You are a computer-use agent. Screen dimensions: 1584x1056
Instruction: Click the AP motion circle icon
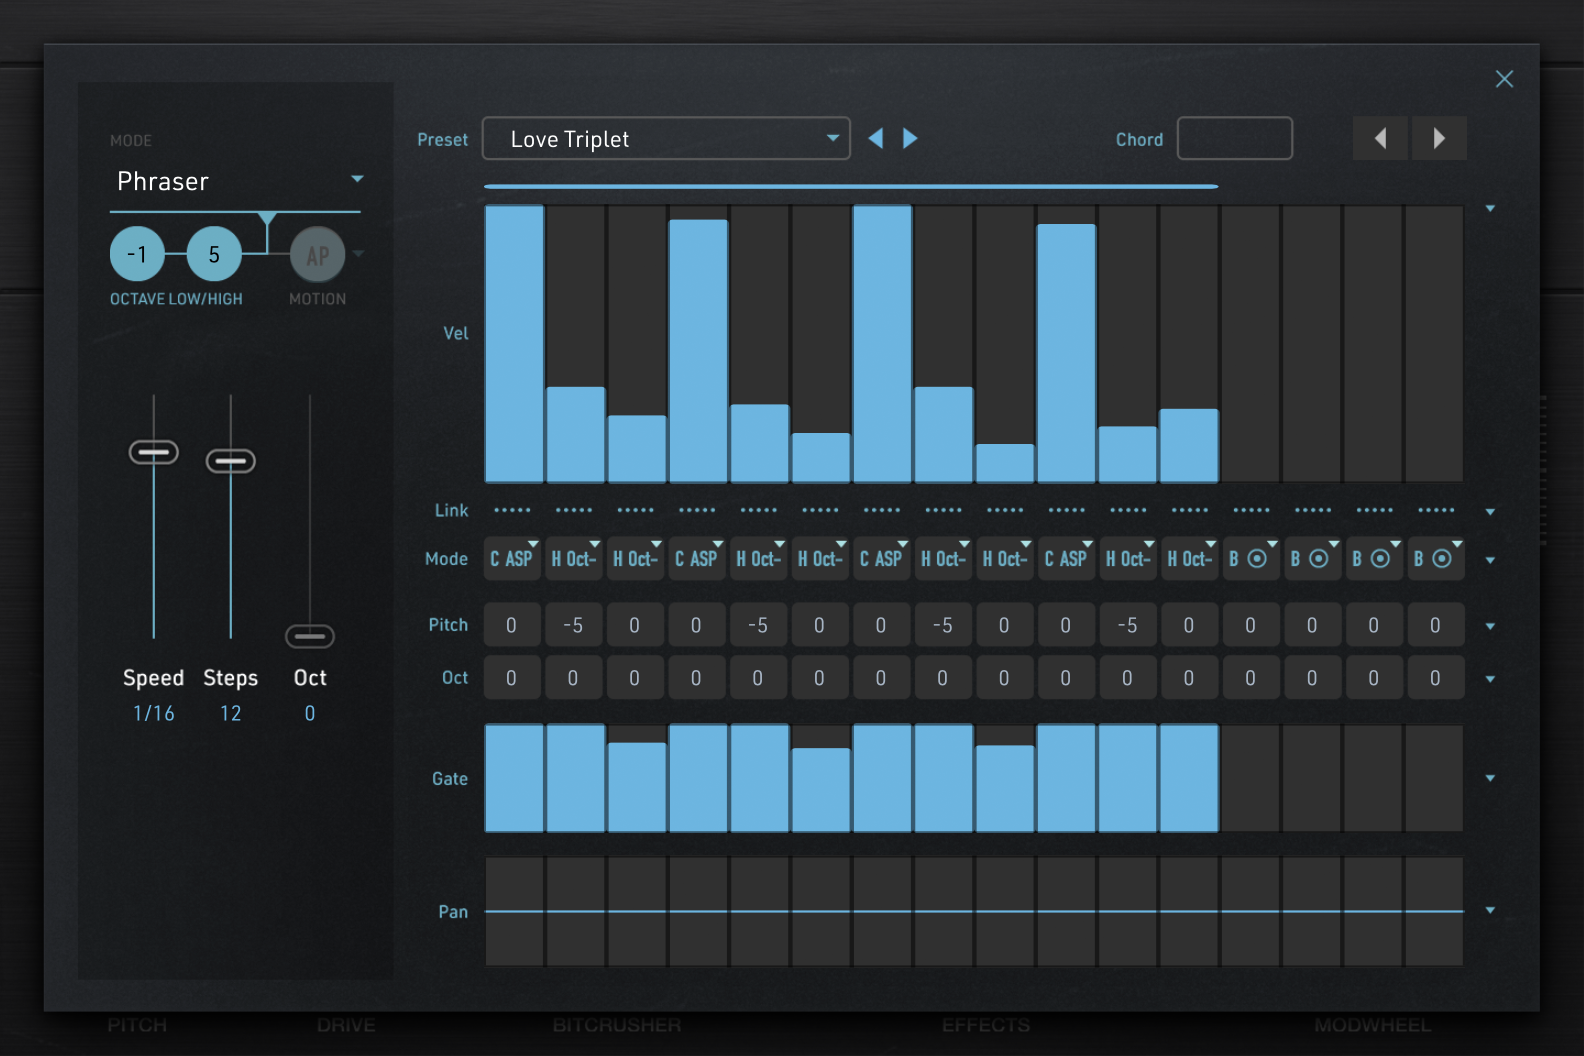[317, 256]
